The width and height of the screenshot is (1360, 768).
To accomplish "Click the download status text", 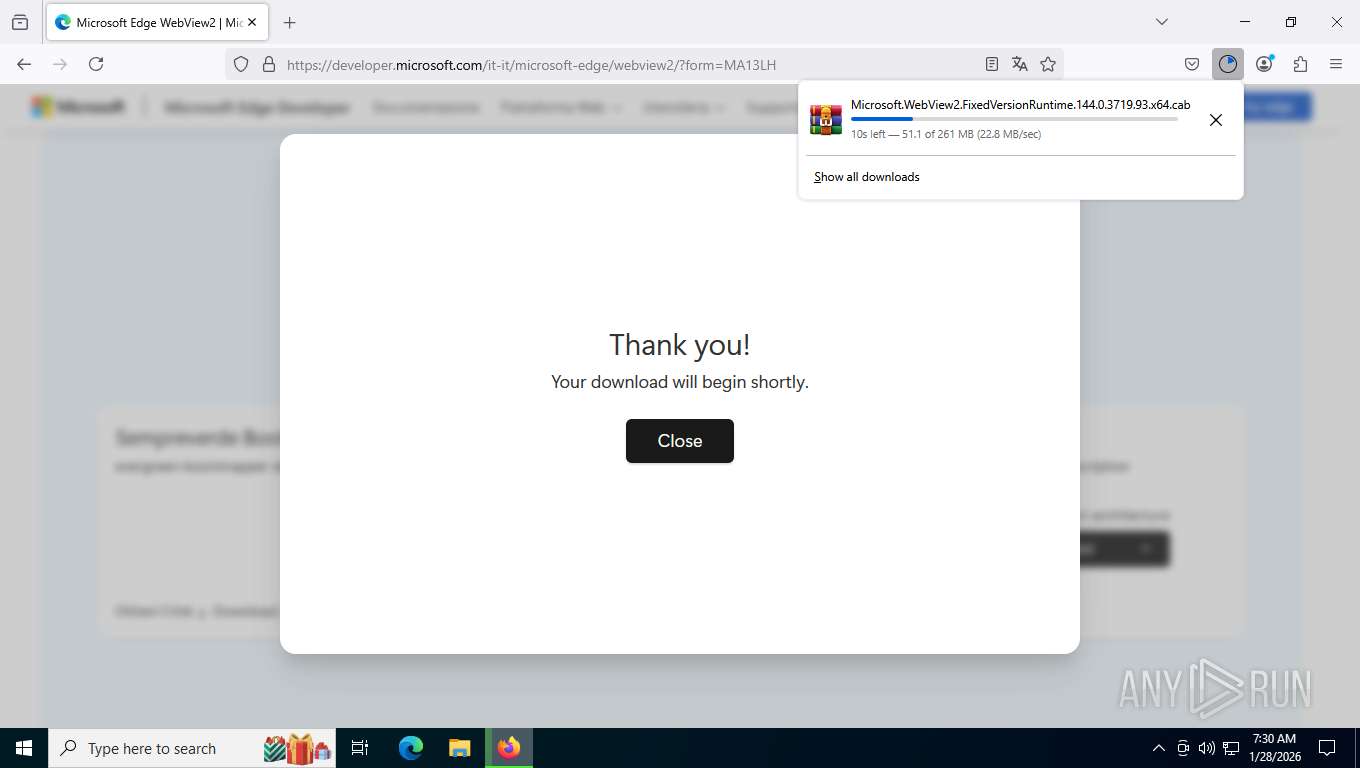I will [x=946, y=134].
